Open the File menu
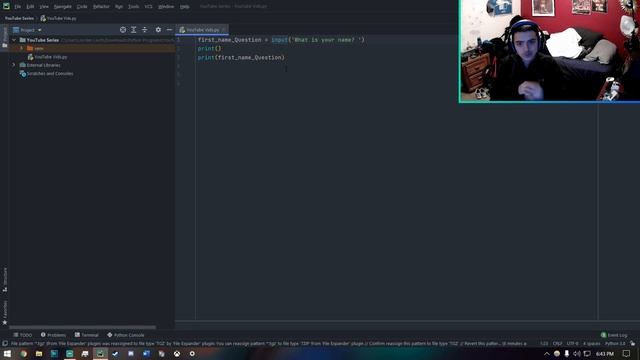 point(18,7)
